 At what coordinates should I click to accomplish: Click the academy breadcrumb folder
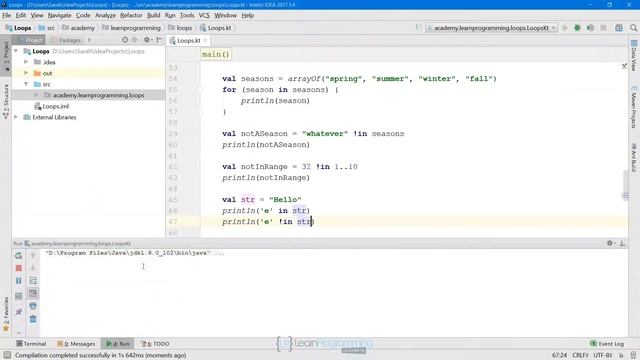(x=78, y=28)
